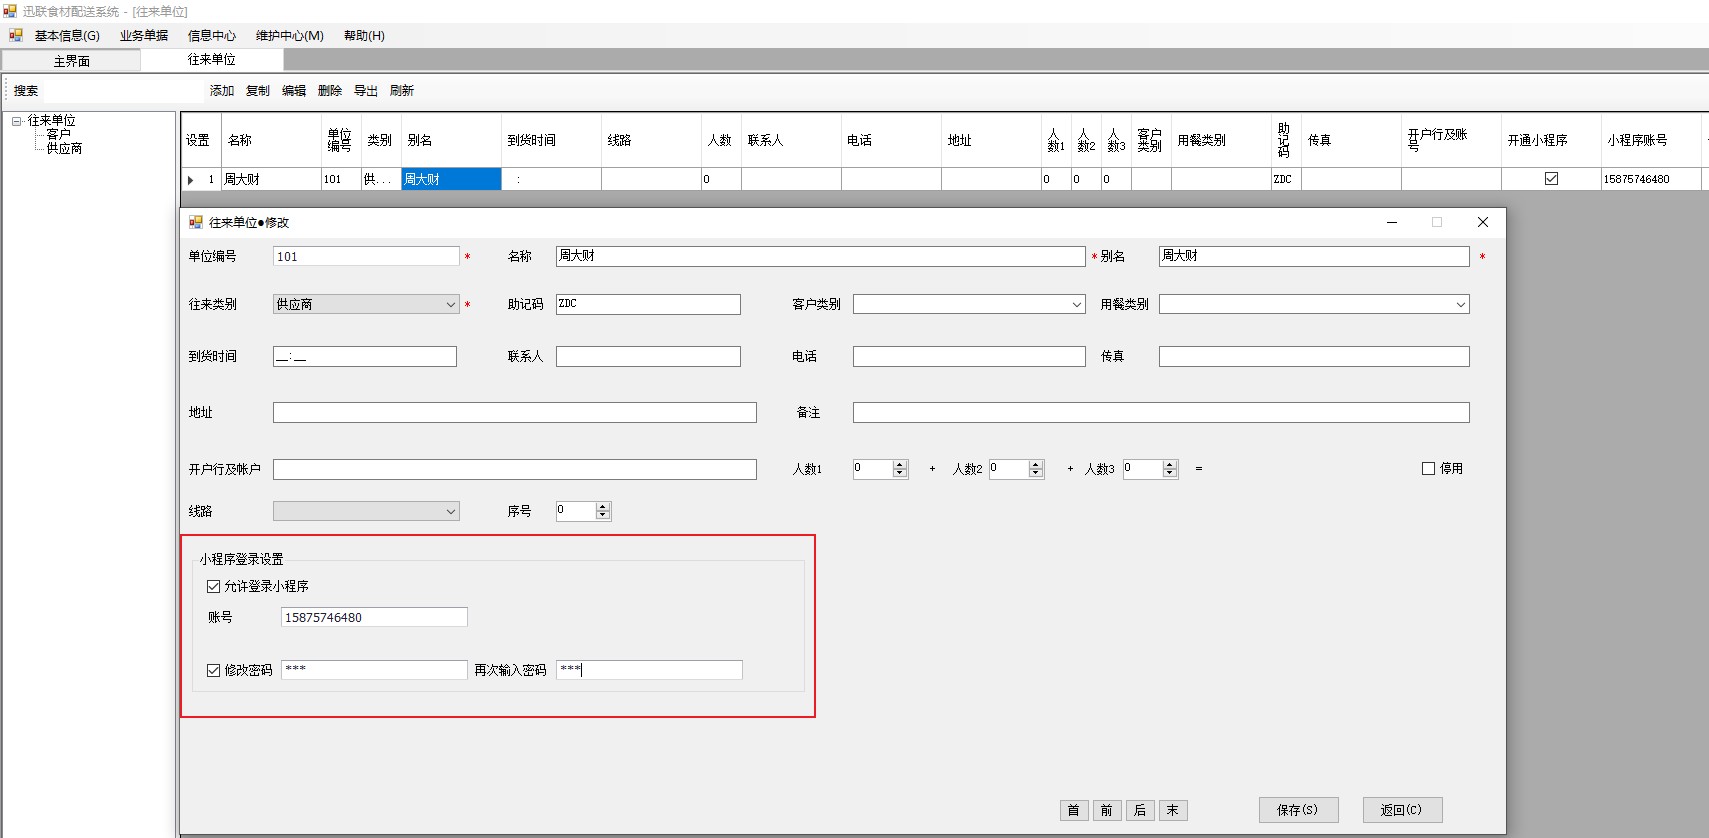This screenshot has width=1709, height=838.
Task: Click the 导出 toolbar button
Action: [366, 90]
